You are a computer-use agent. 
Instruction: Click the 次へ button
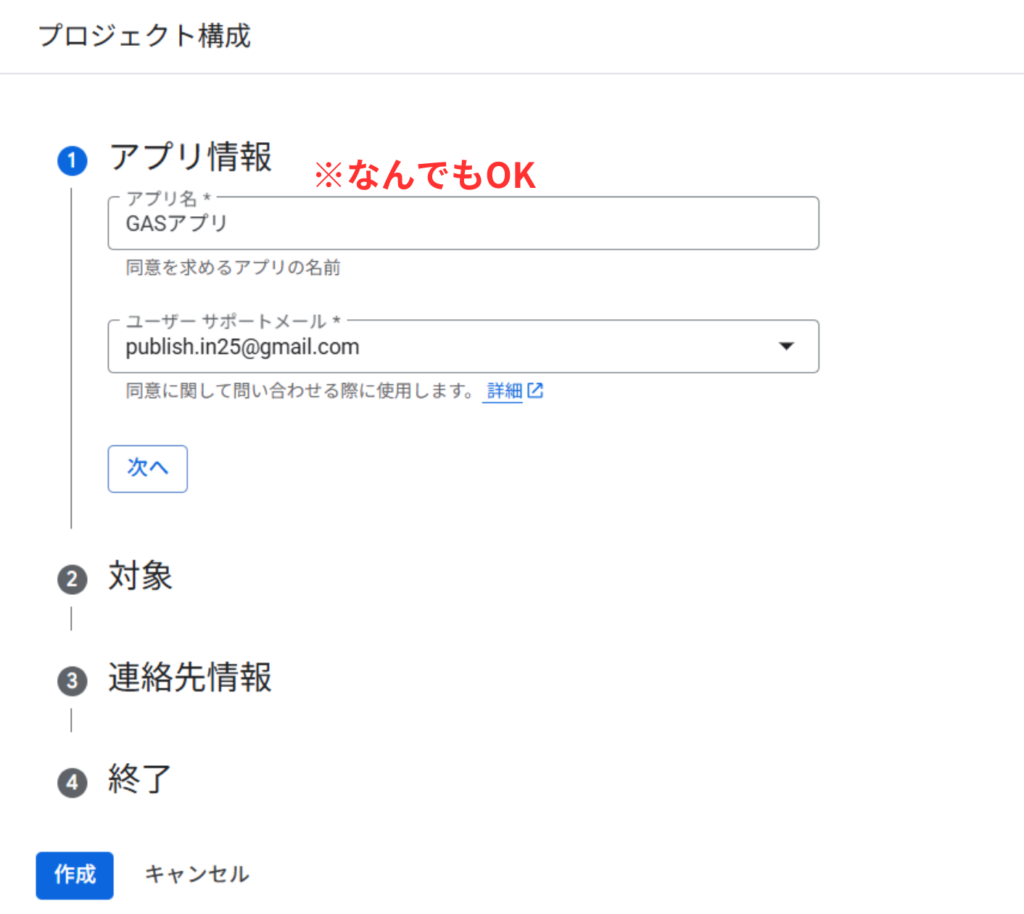pyautogui.click(x=148, y=469)
